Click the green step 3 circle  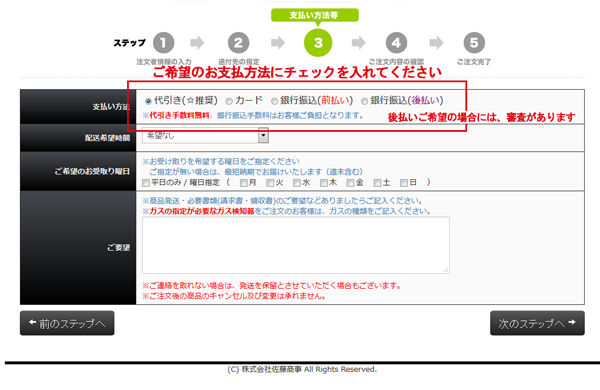point(318,42)
